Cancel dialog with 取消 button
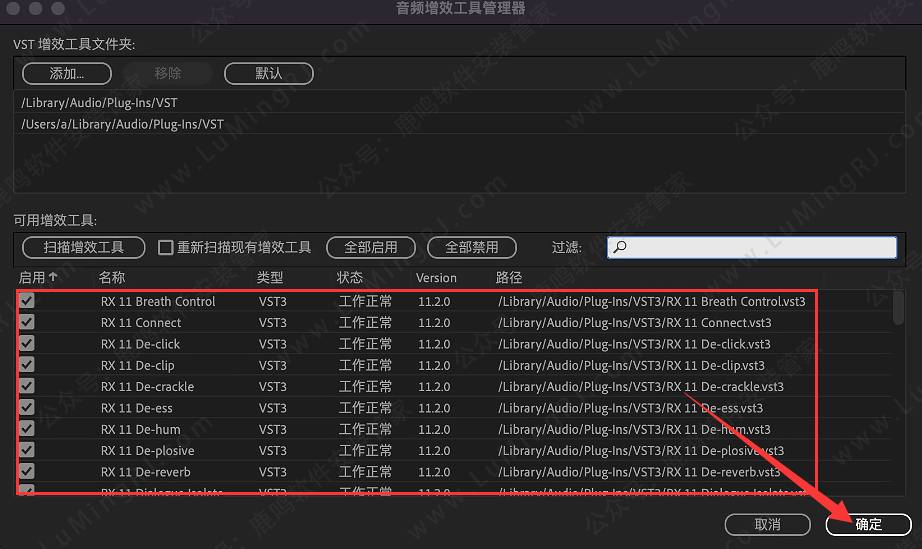Image resolution: width=922 pixels, height=549 pixels. 767,524
